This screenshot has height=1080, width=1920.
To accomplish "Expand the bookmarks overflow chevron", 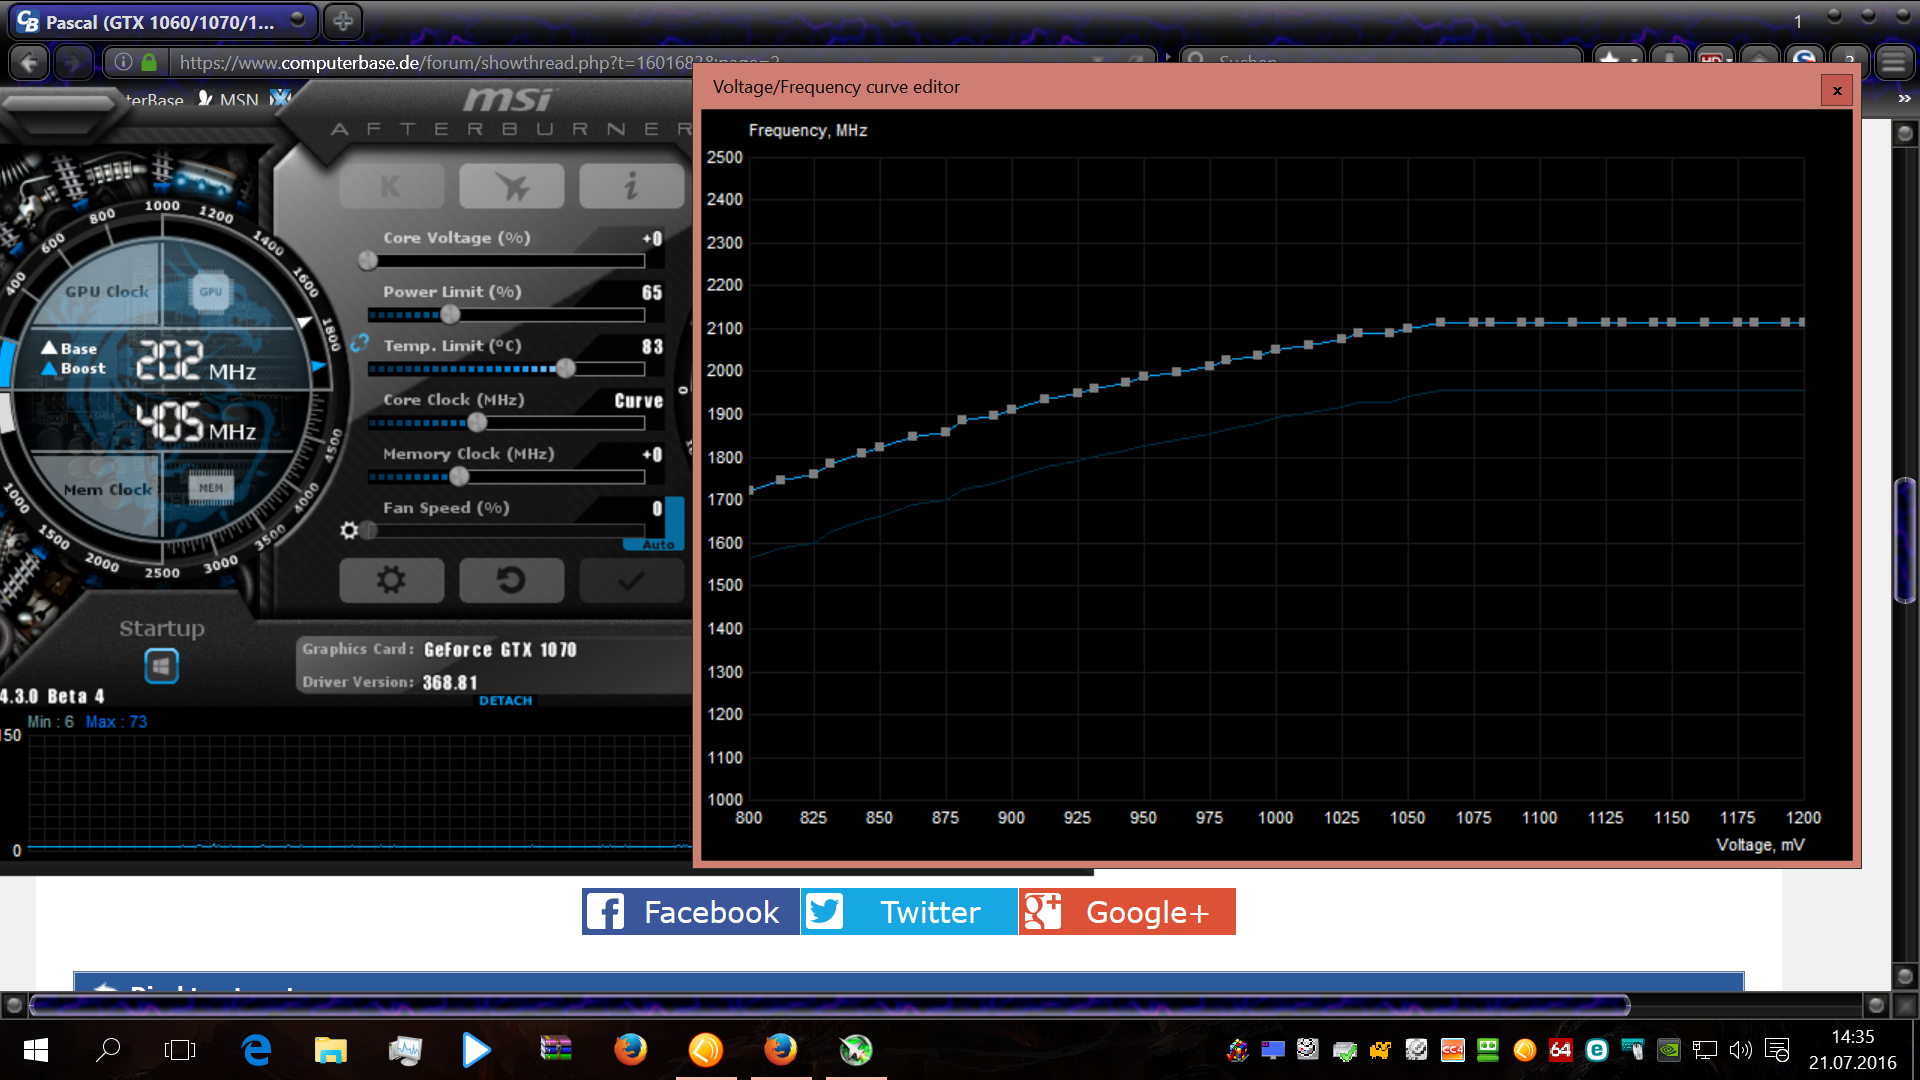I will click(x=1904, y=99).
